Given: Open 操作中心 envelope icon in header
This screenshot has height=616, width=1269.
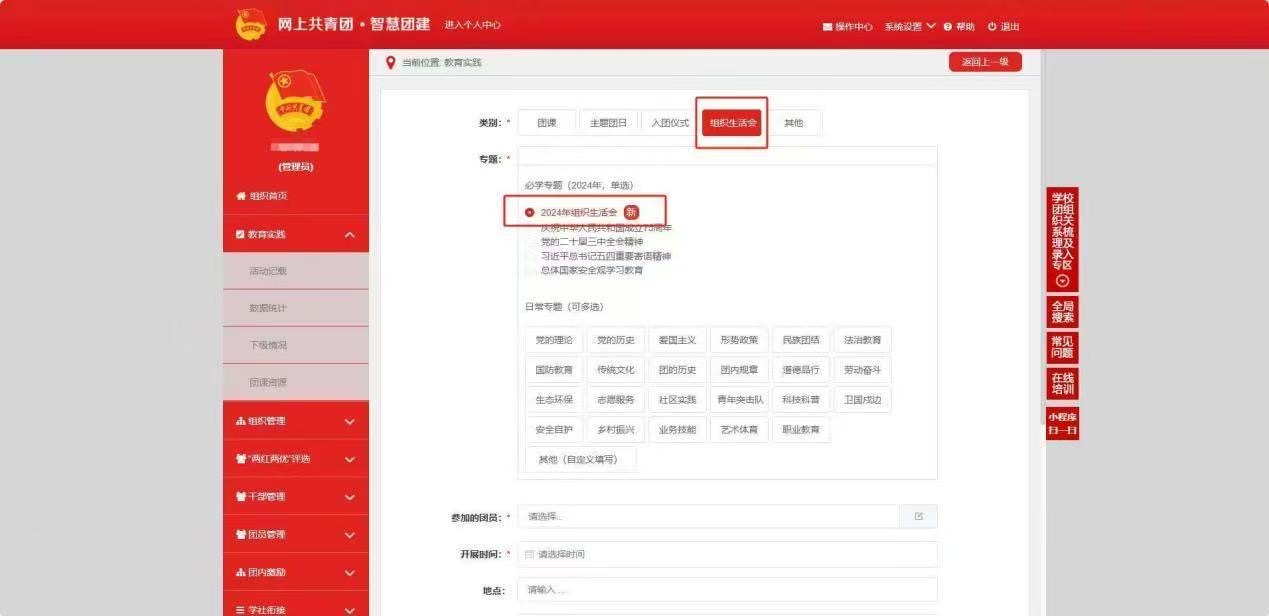Looking at the screenshot, I should 827,27.
